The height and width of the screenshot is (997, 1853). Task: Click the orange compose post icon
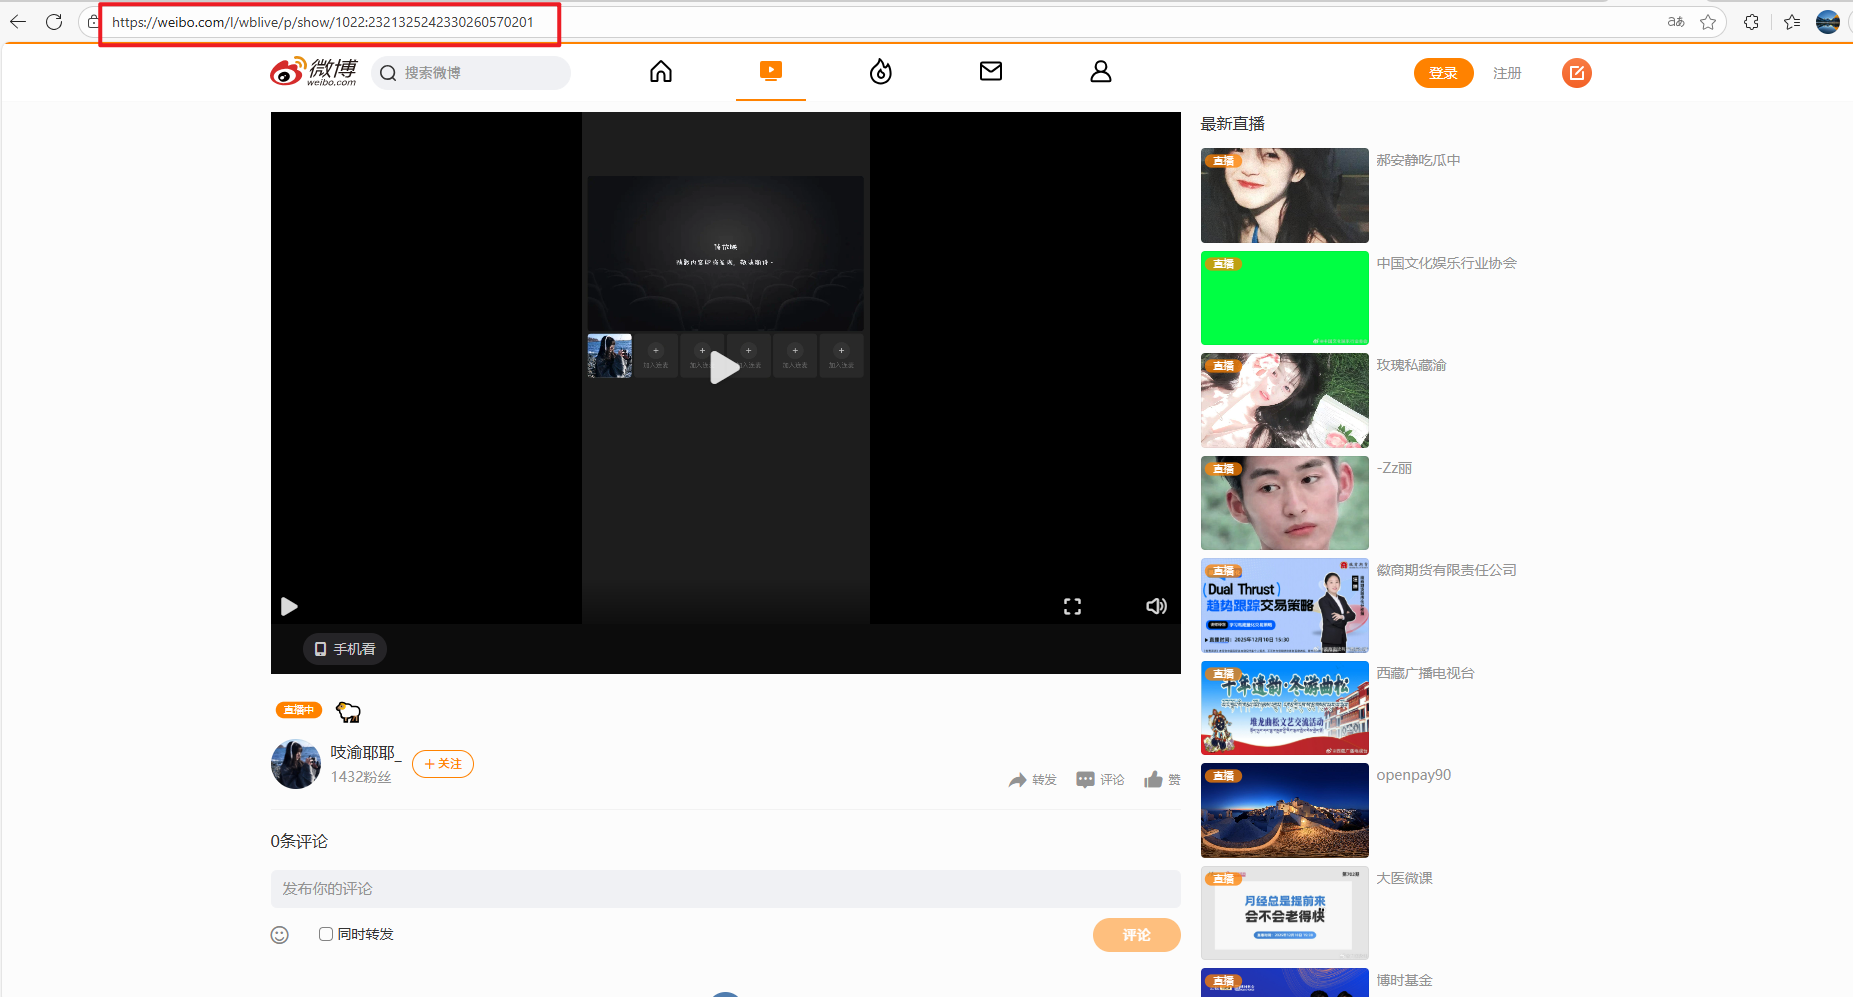tap(1576, 73)
